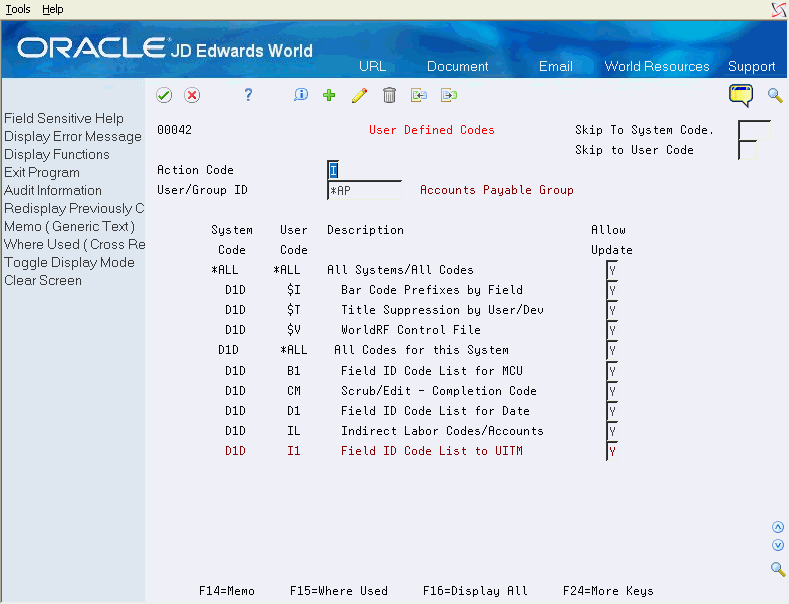Select Field Sensitive Help option
This screenshot has height=604, width=789.
64,118
